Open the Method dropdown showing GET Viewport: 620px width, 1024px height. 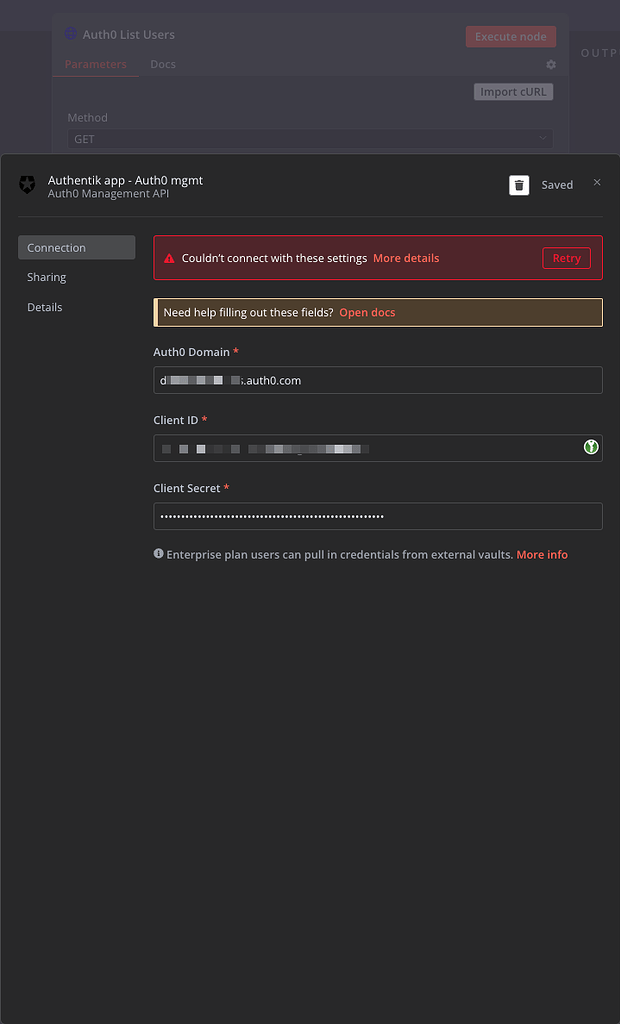[x=310, y=138]
